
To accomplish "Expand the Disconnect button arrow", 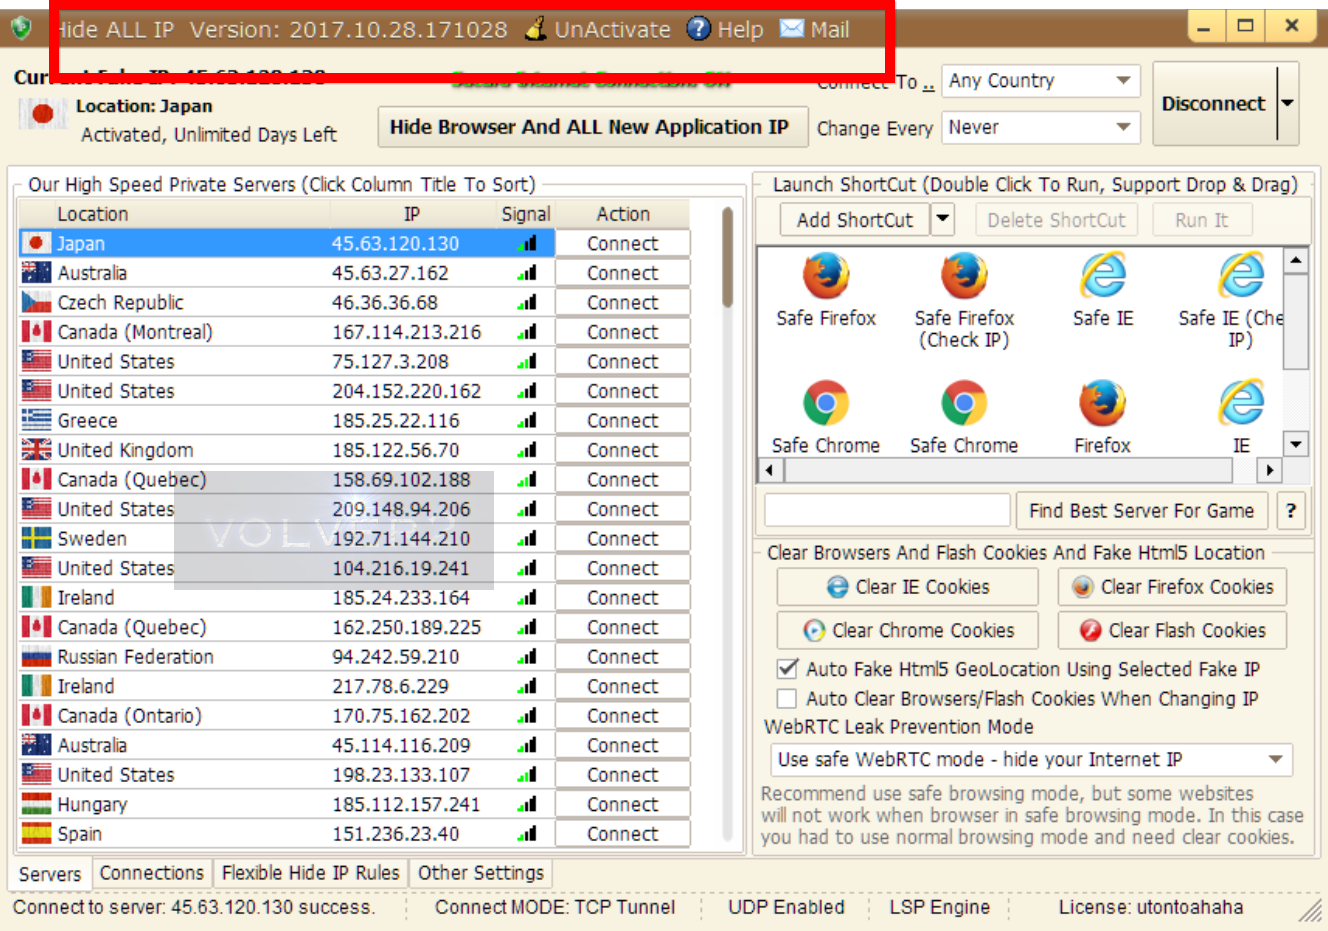I will coord(1288,103).
